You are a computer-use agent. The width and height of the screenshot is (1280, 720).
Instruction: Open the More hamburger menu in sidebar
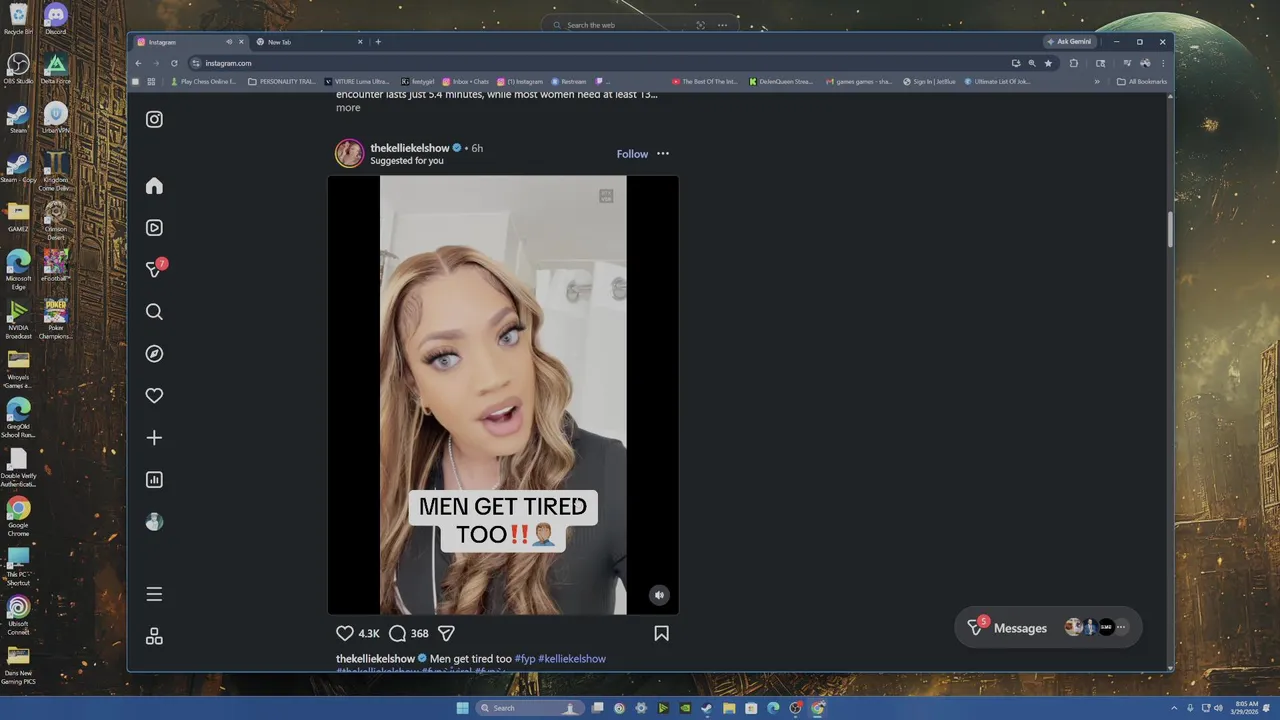pyautogui.click(x=154, y=594)
